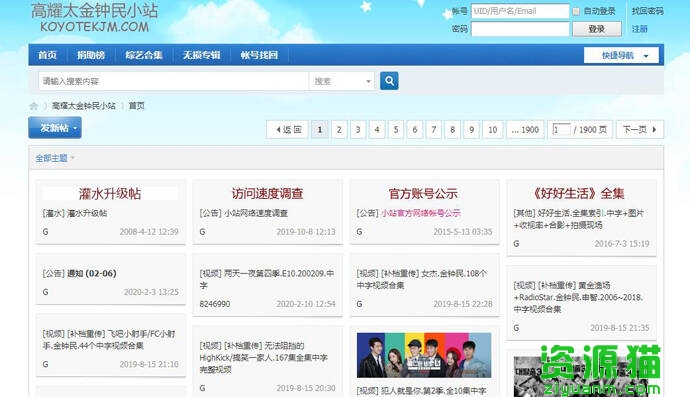Click the 登录 button

597,29
